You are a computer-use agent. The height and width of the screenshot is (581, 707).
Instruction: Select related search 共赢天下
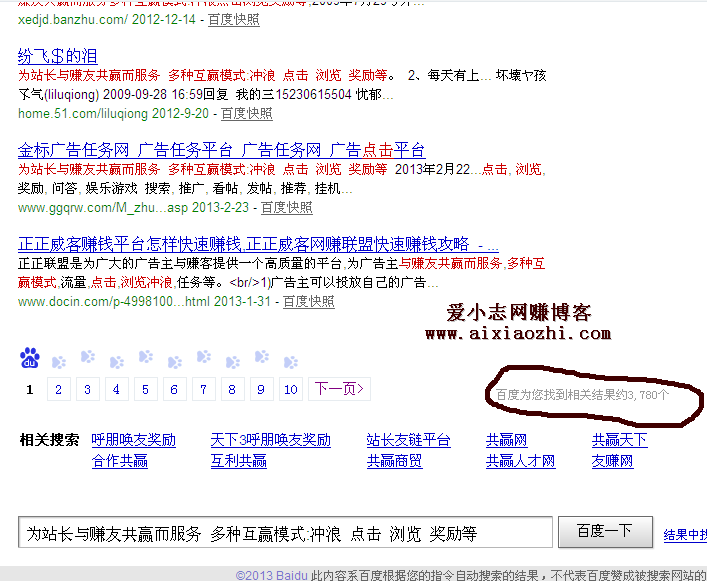click(620, 440)
